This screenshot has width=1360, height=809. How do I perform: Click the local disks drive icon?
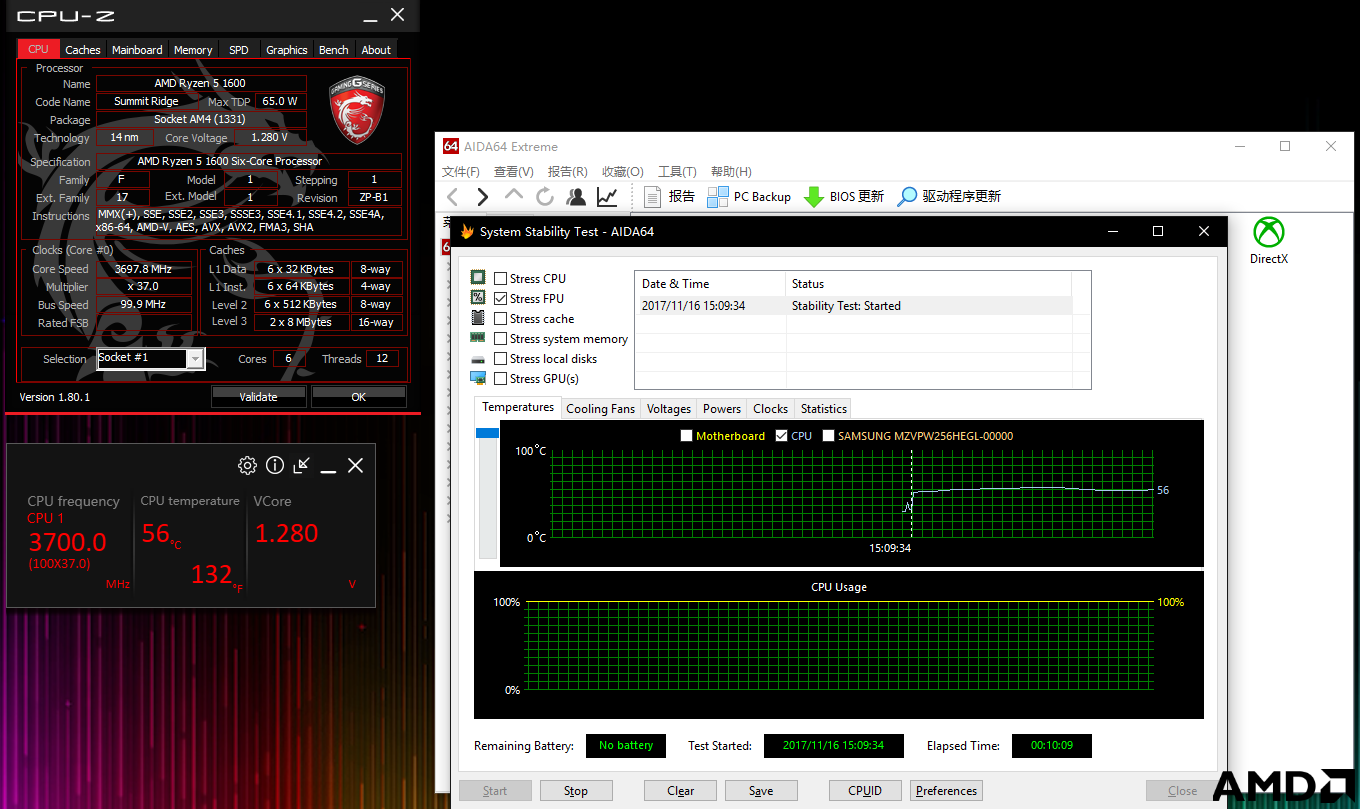[x=478, y=359]
